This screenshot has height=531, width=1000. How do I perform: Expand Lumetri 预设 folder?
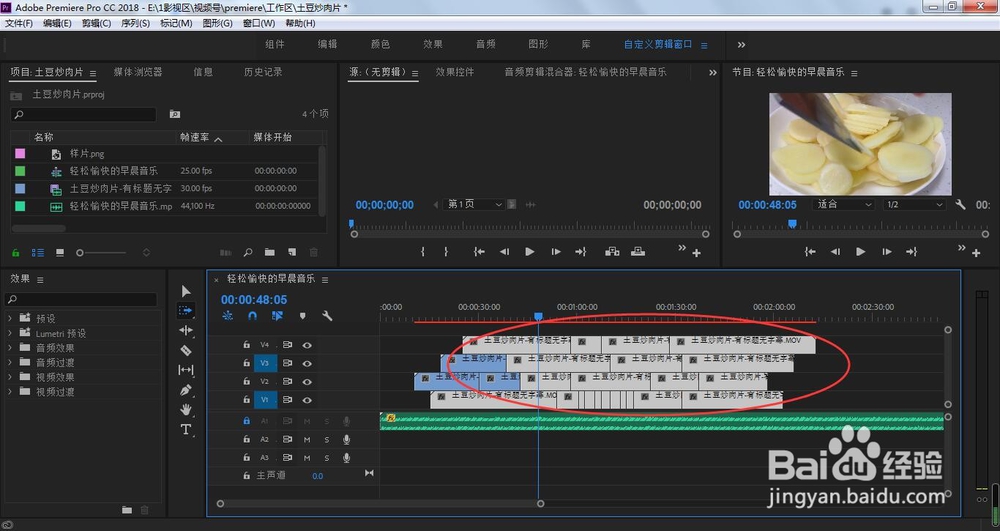pyautogui.click(x=10, y=333)
